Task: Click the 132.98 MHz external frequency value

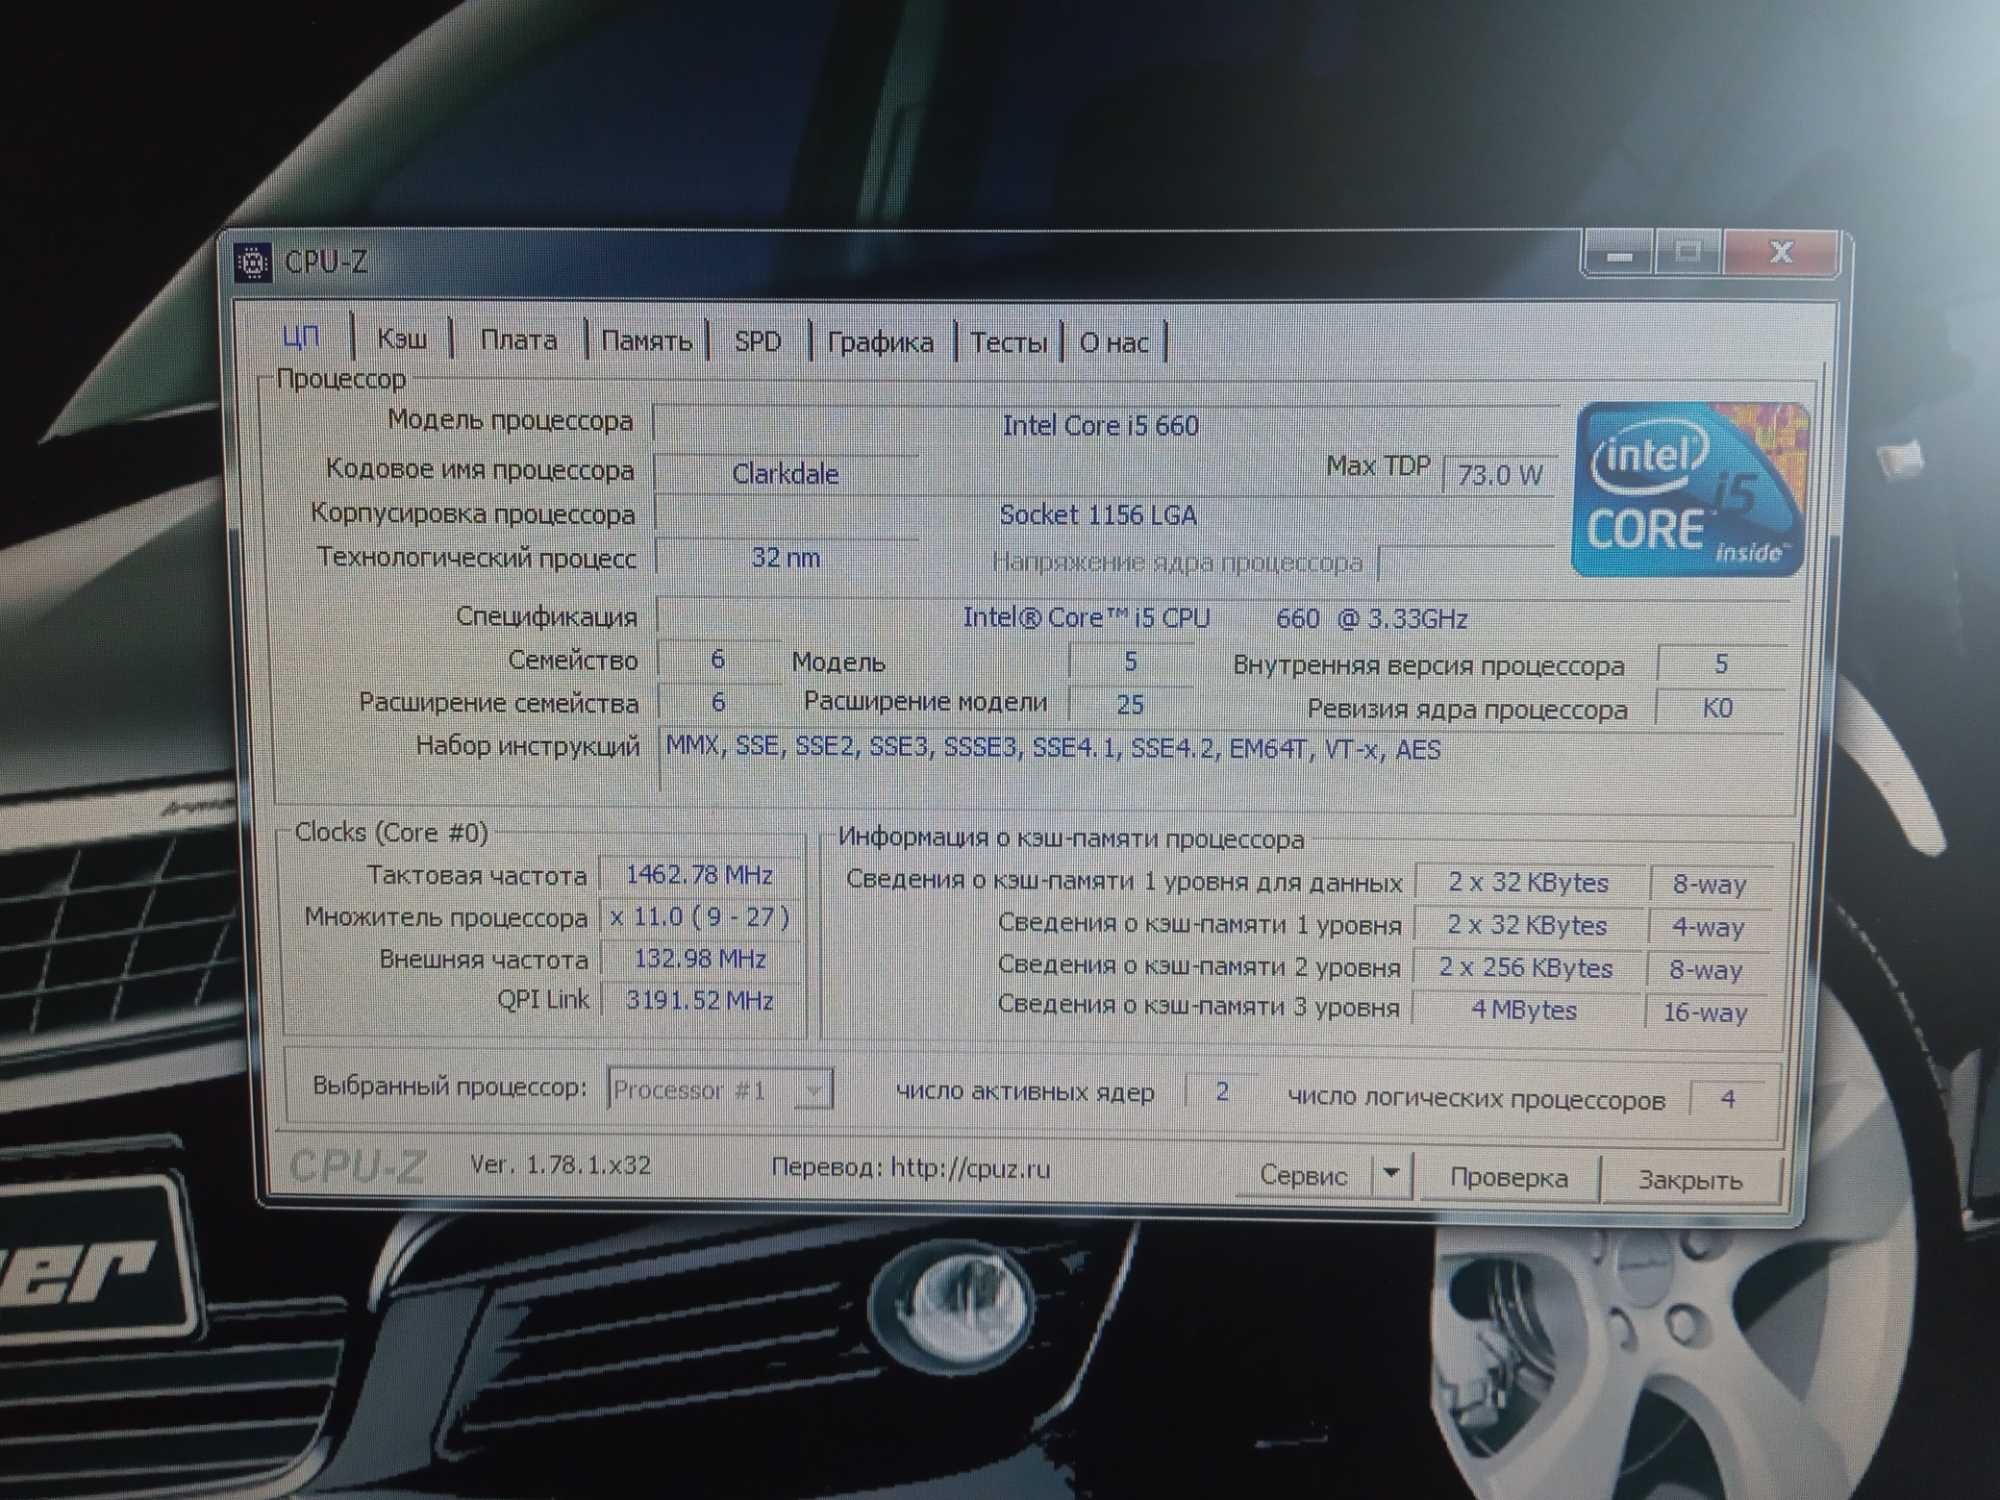Action: [x=700, y=959]
